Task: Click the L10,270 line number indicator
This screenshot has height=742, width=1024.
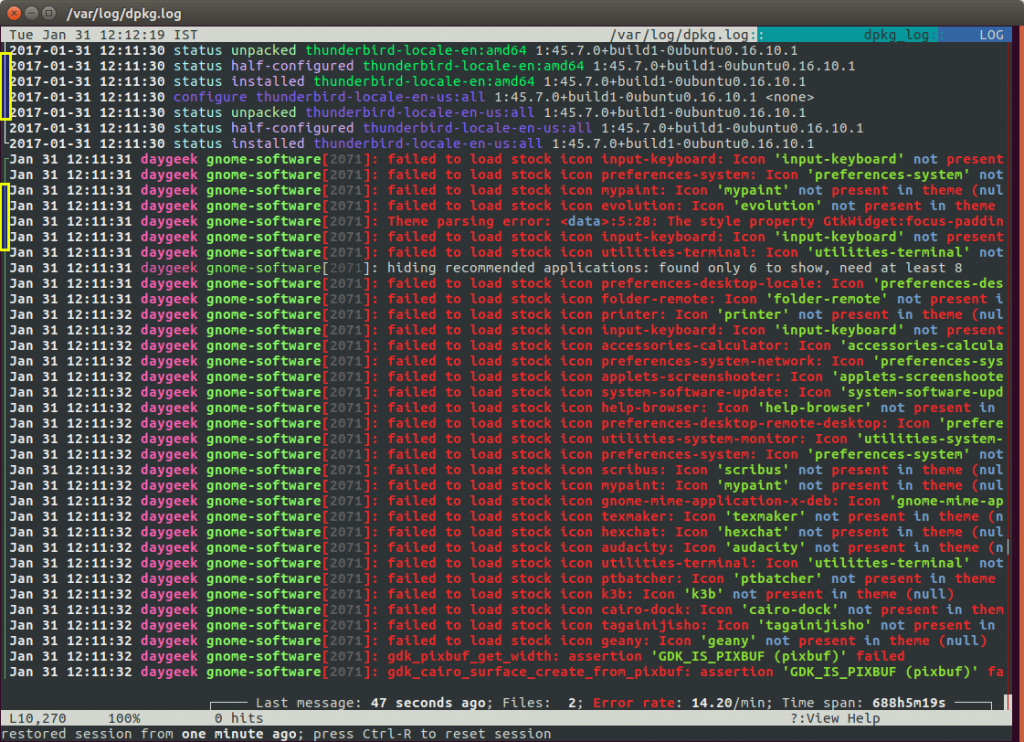Action: (40, 718)
